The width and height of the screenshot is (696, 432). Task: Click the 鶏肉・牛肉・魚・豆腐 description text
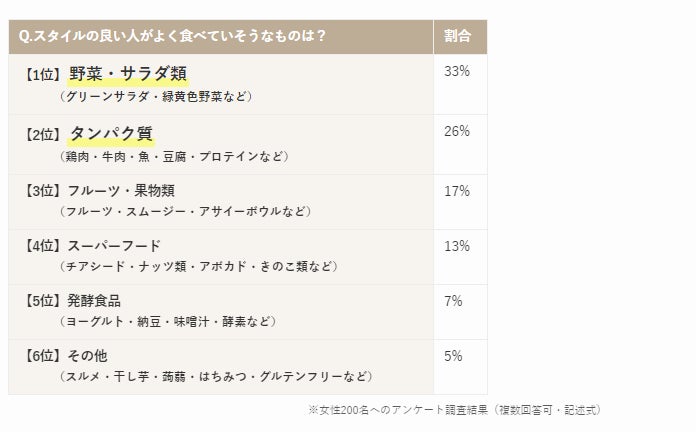click(x=126, y=157)
